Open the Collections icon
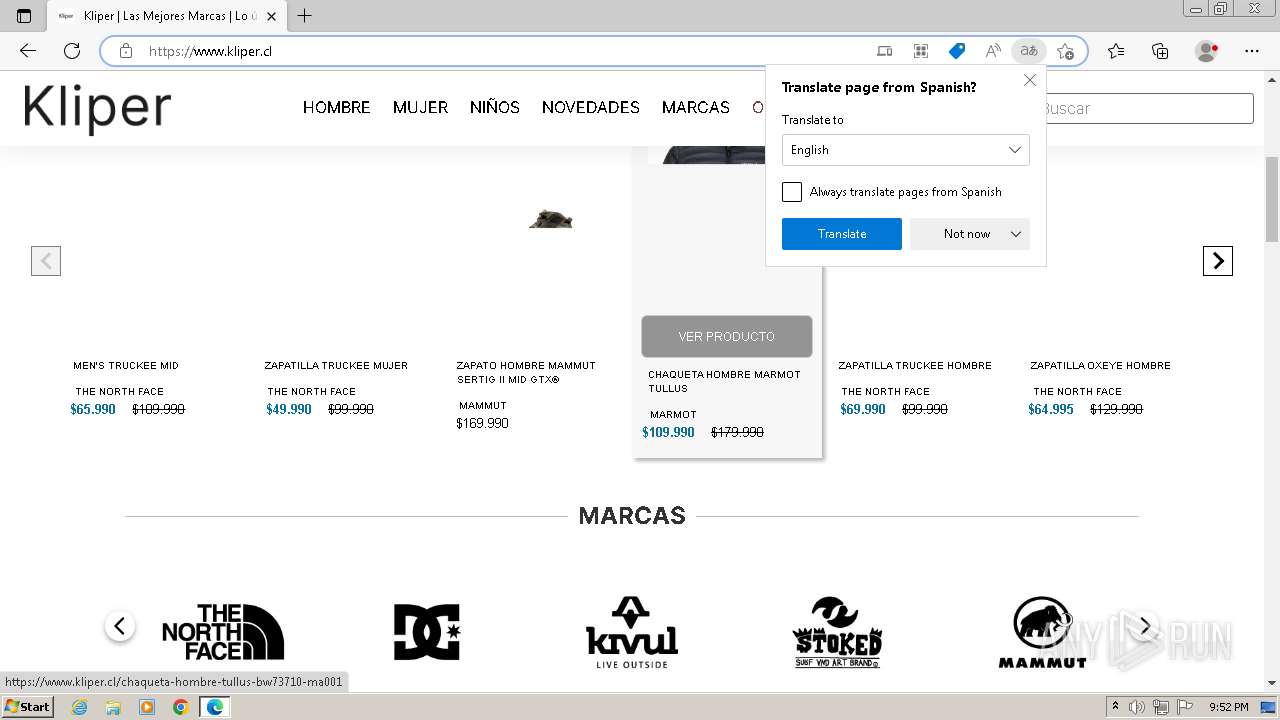The width and height of the screenshot is (1280, 720). pos(1160,51)
